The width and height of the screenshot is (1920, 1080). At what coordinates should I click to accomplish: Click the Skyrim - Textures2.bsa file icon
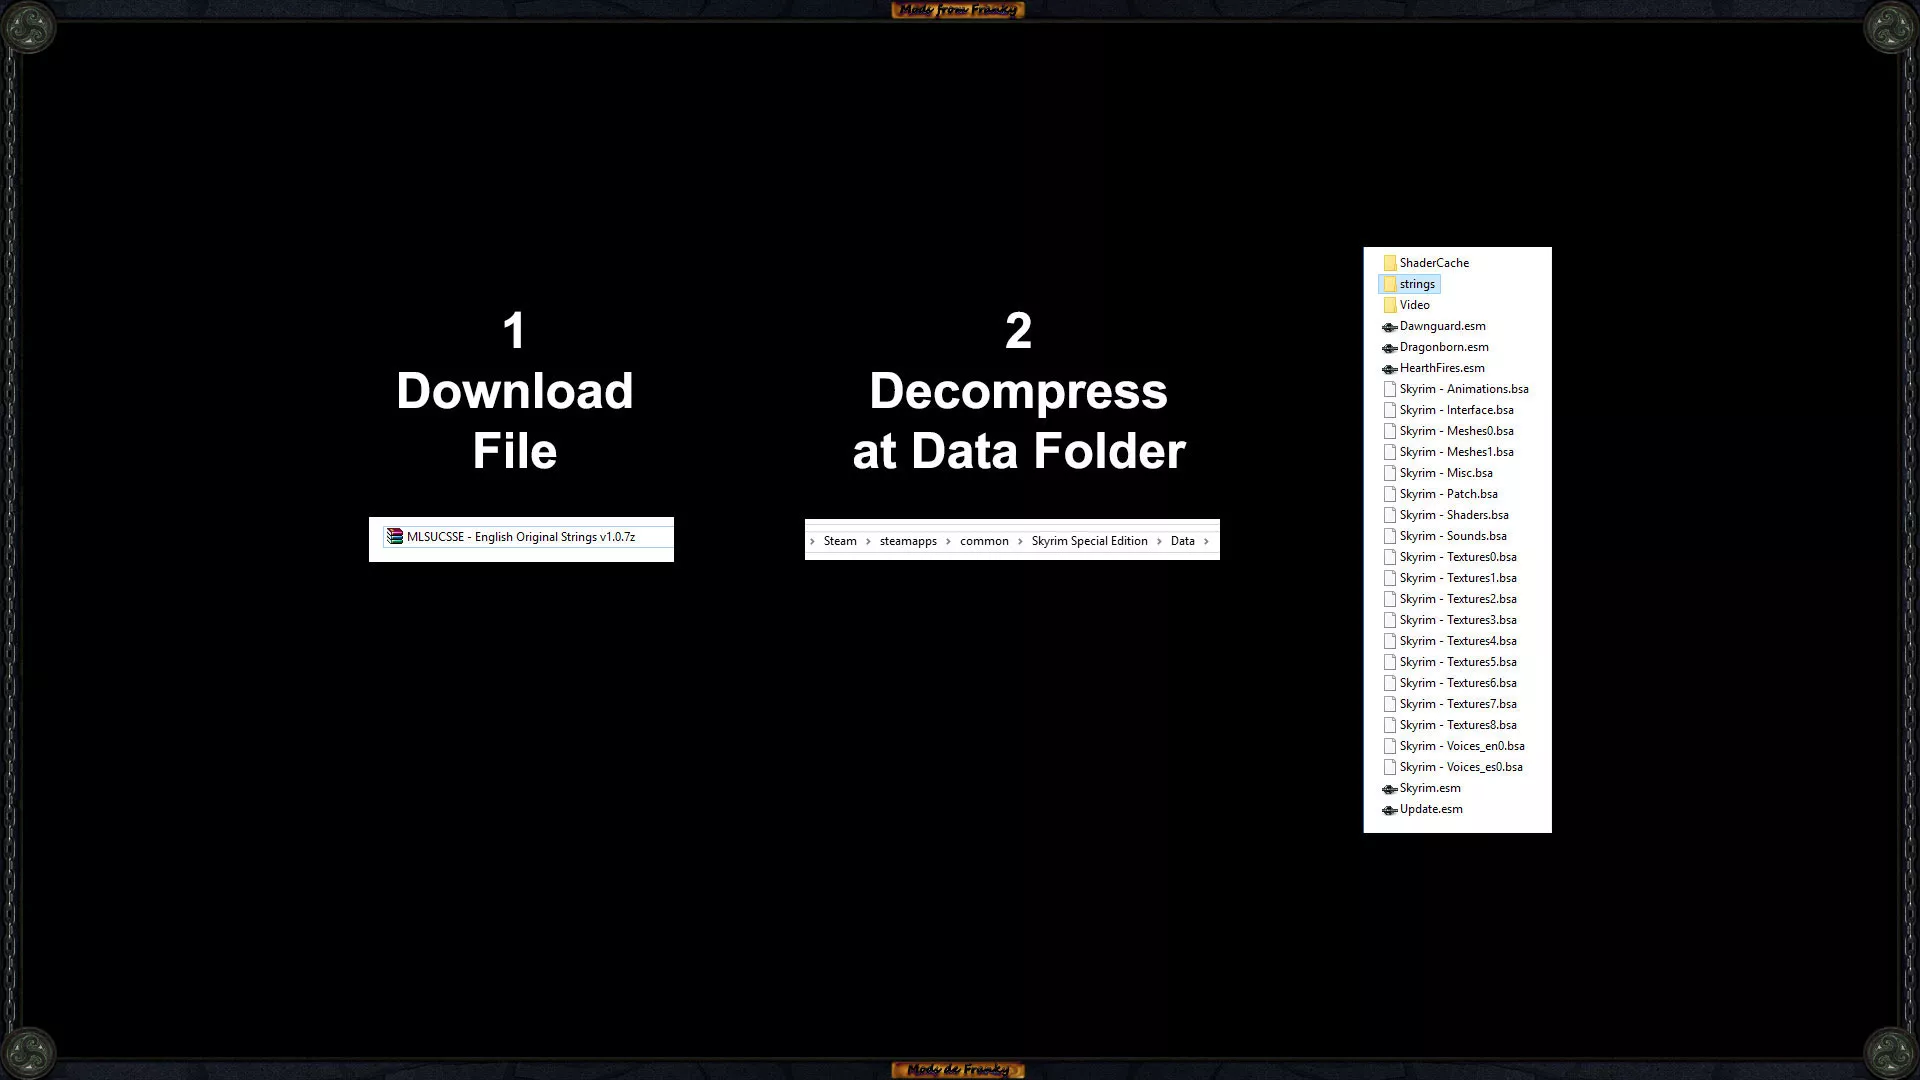pyautogui.click(x=1390, y=599)
